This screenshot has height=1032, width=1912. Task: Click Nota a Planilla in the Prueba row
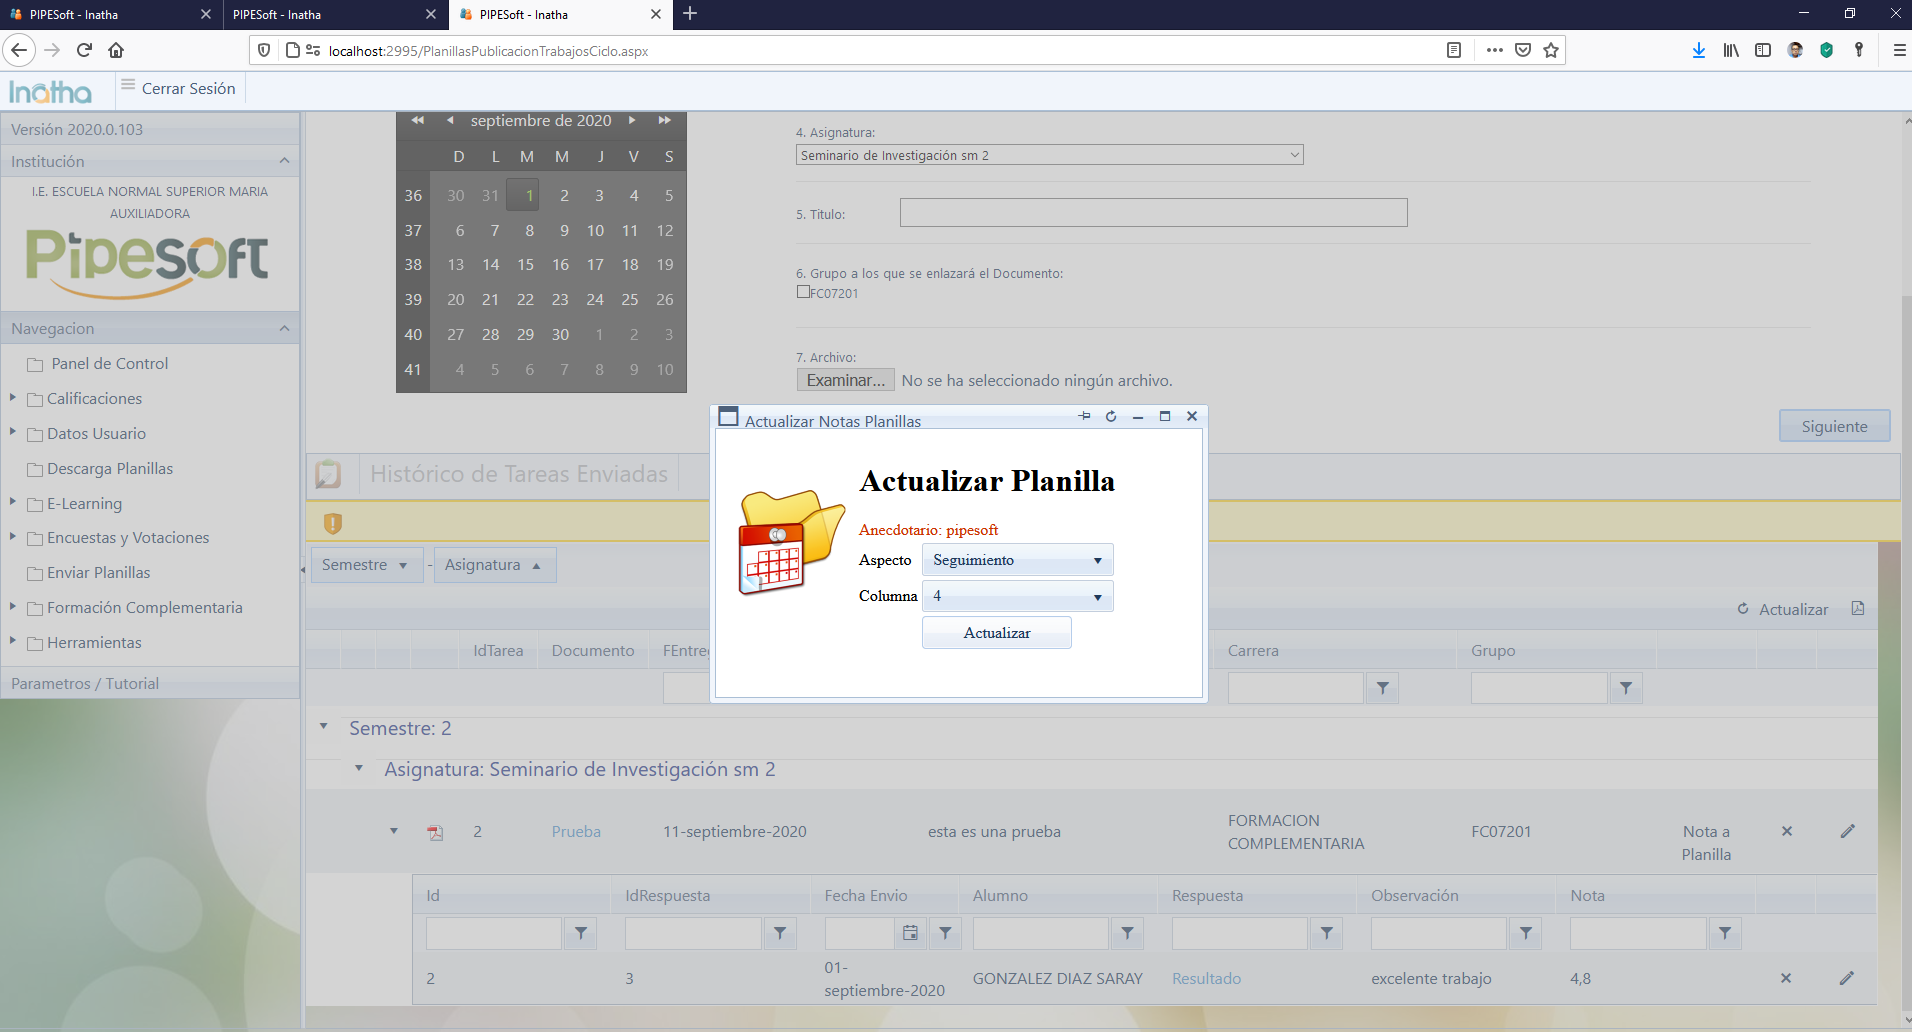(1706, 843)
